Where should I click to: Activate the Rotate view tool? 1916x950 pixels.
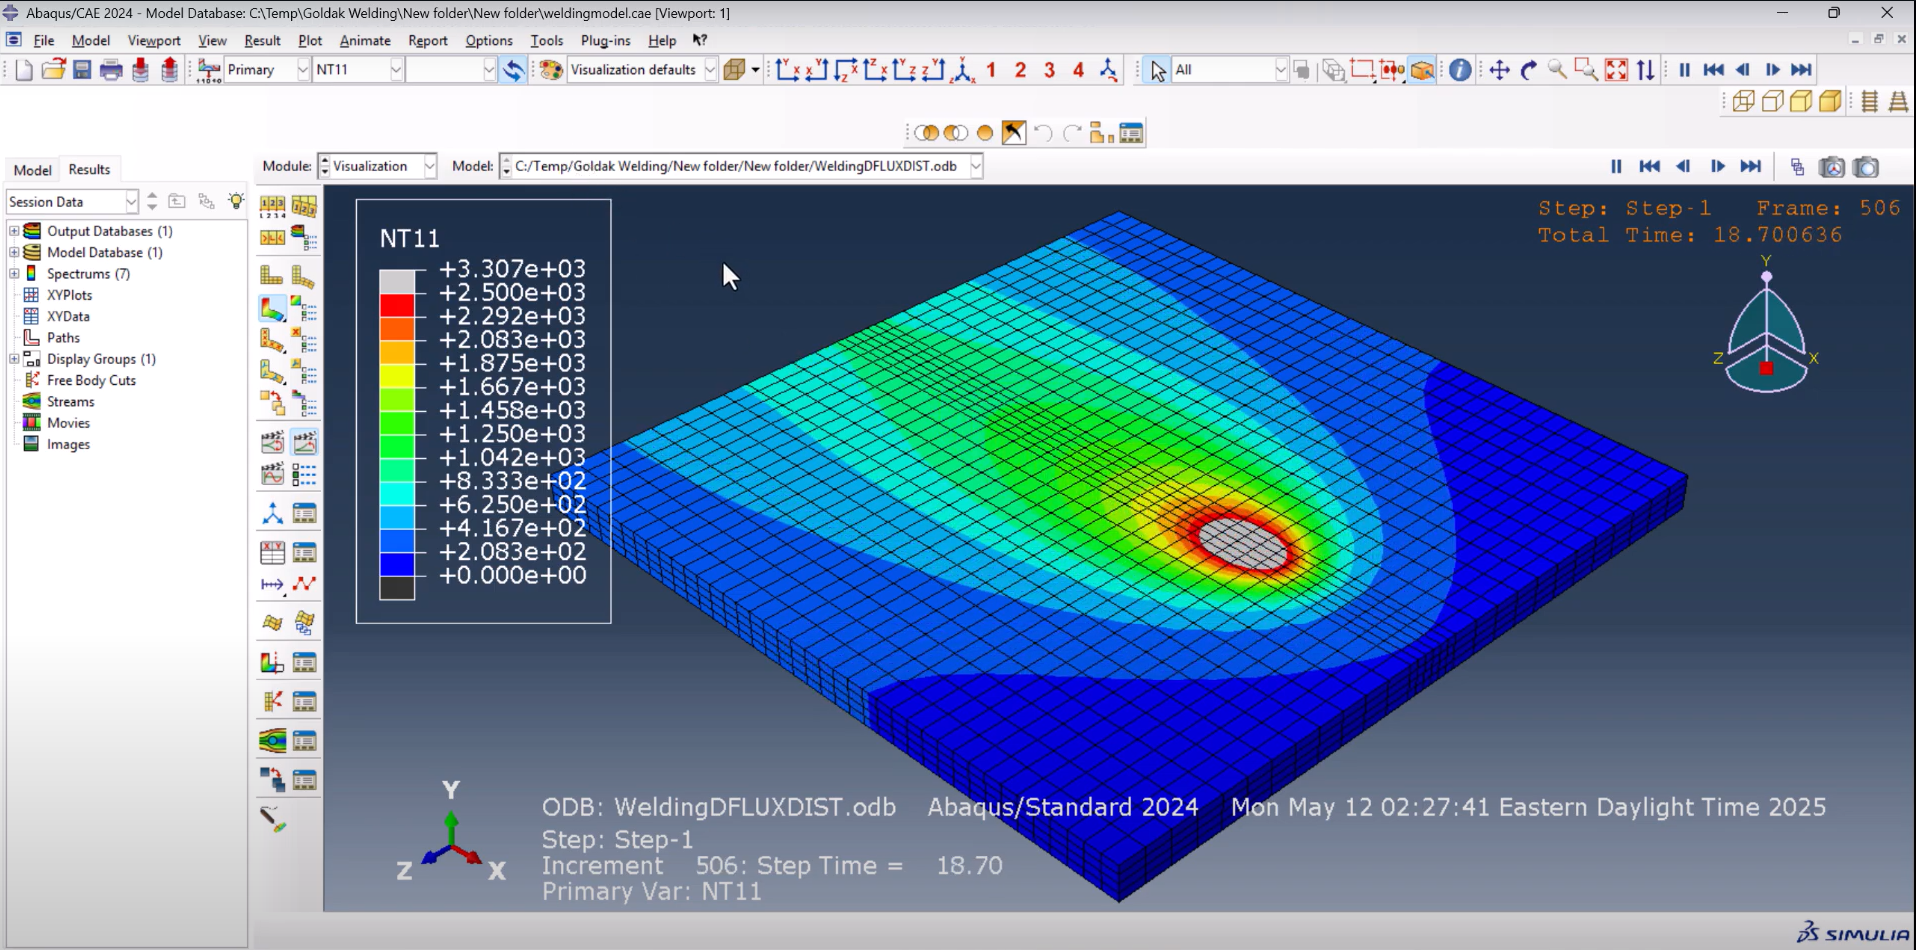pos(1527,70)
